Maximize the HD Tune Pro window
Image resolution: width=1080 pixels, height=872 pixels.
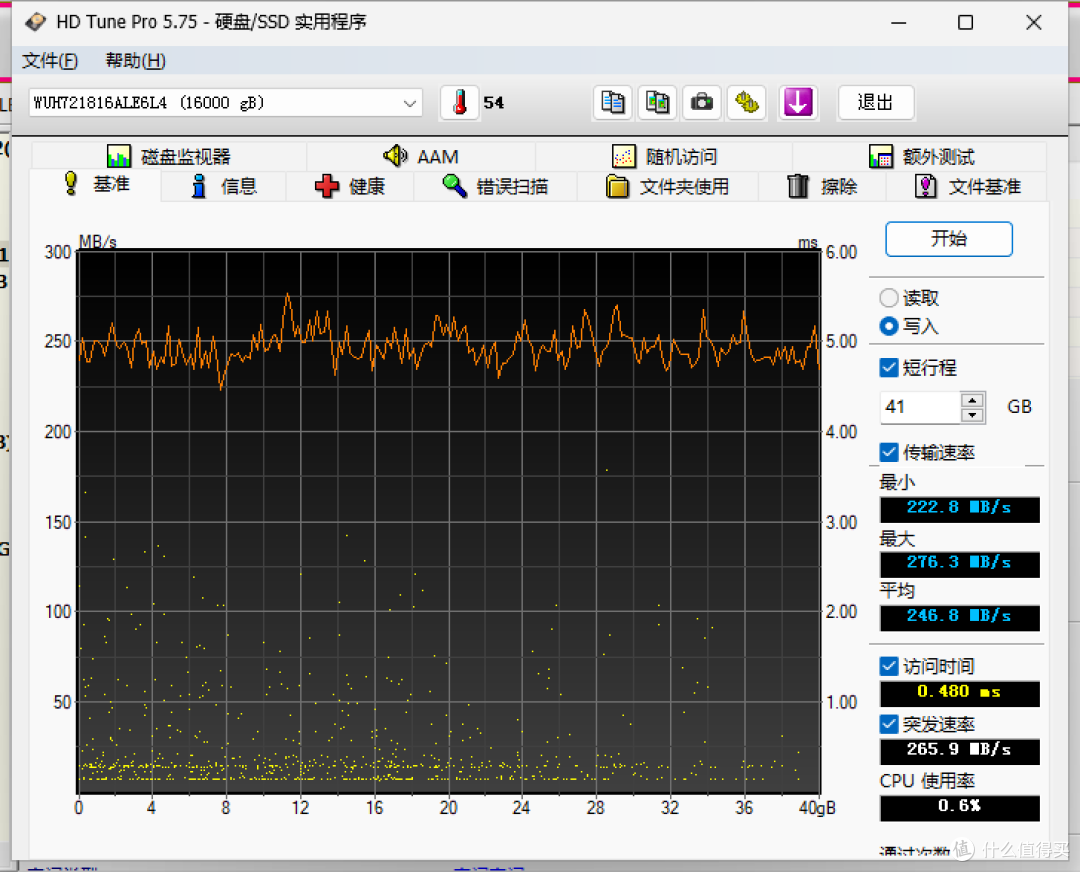pyautogui.click(x=966, y=23)
